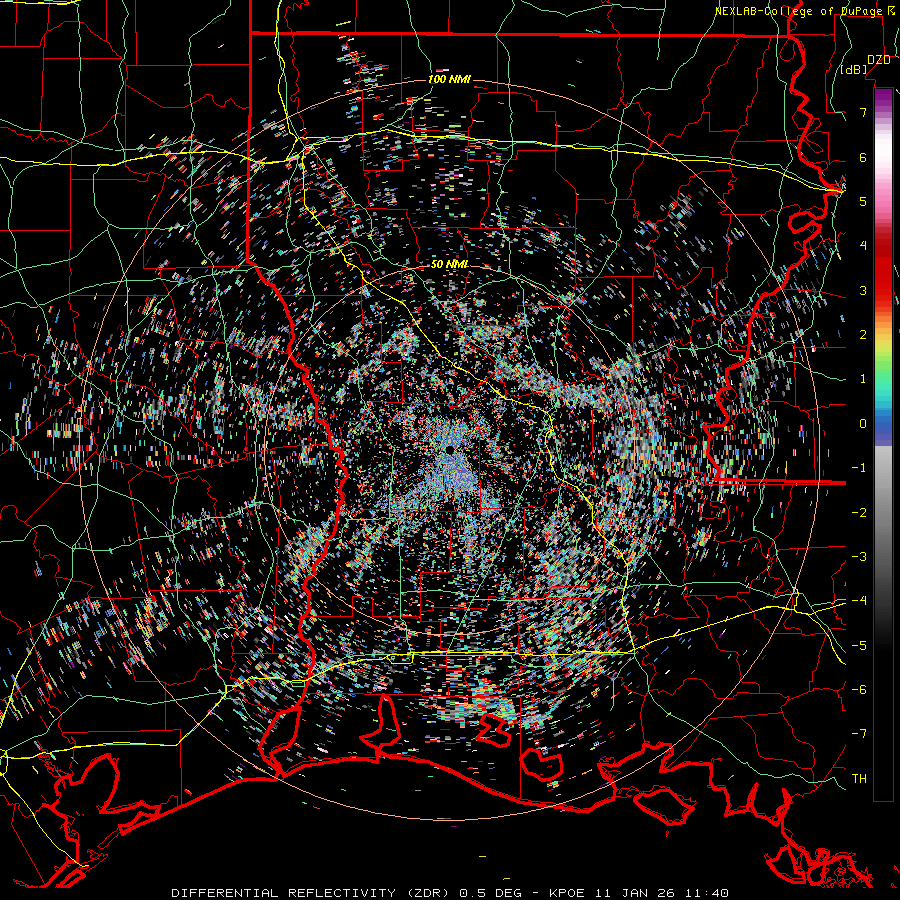Click the -5 value on the color scale
The image size is (900, 900).
859,645
